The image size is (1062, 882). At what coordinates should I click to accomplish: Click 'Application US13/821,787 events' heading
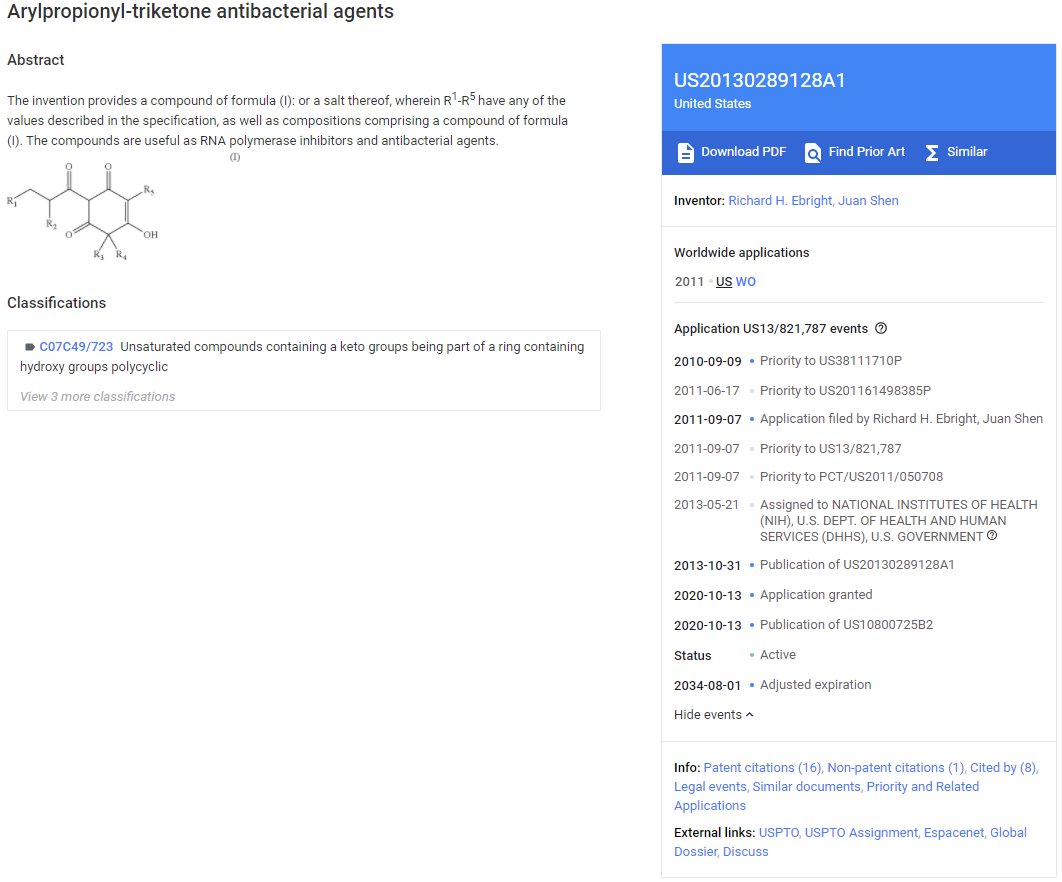[x=771, y=329]
